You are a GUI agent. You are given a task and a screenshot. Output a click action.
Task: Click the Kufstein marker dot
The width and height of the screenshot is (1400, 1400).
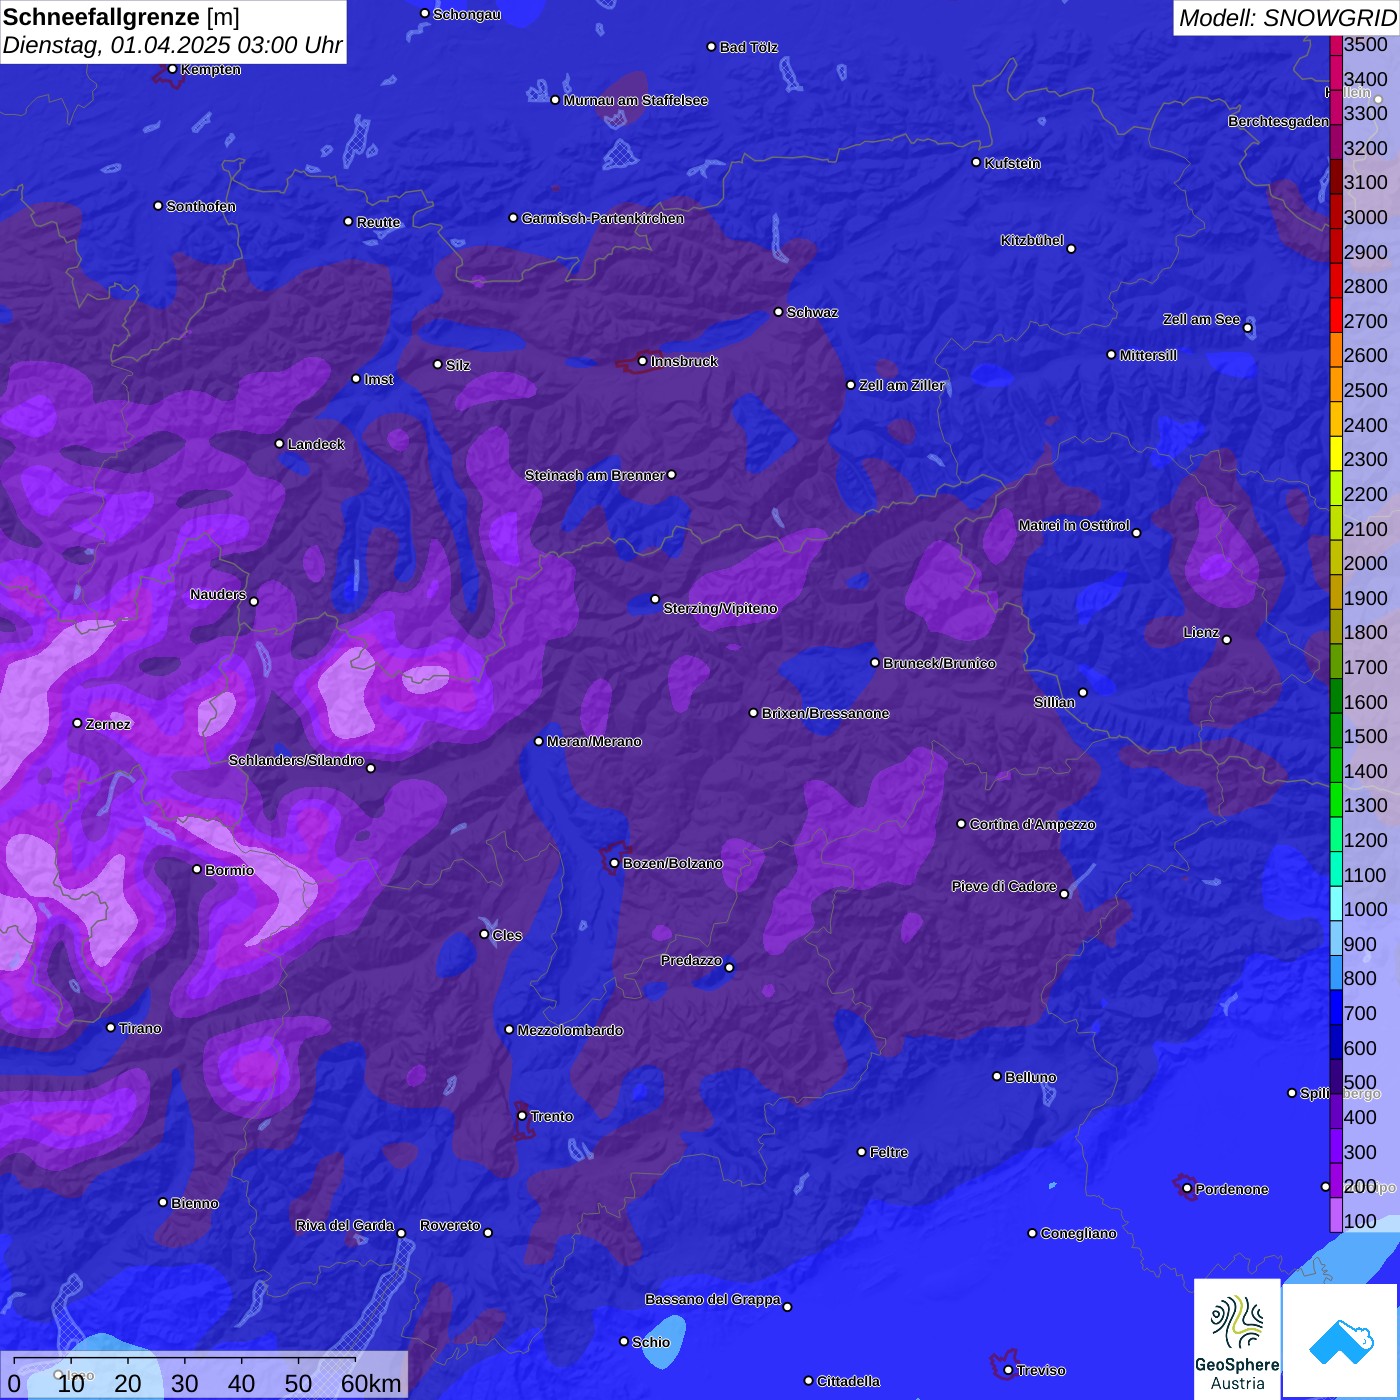point(976,162)
